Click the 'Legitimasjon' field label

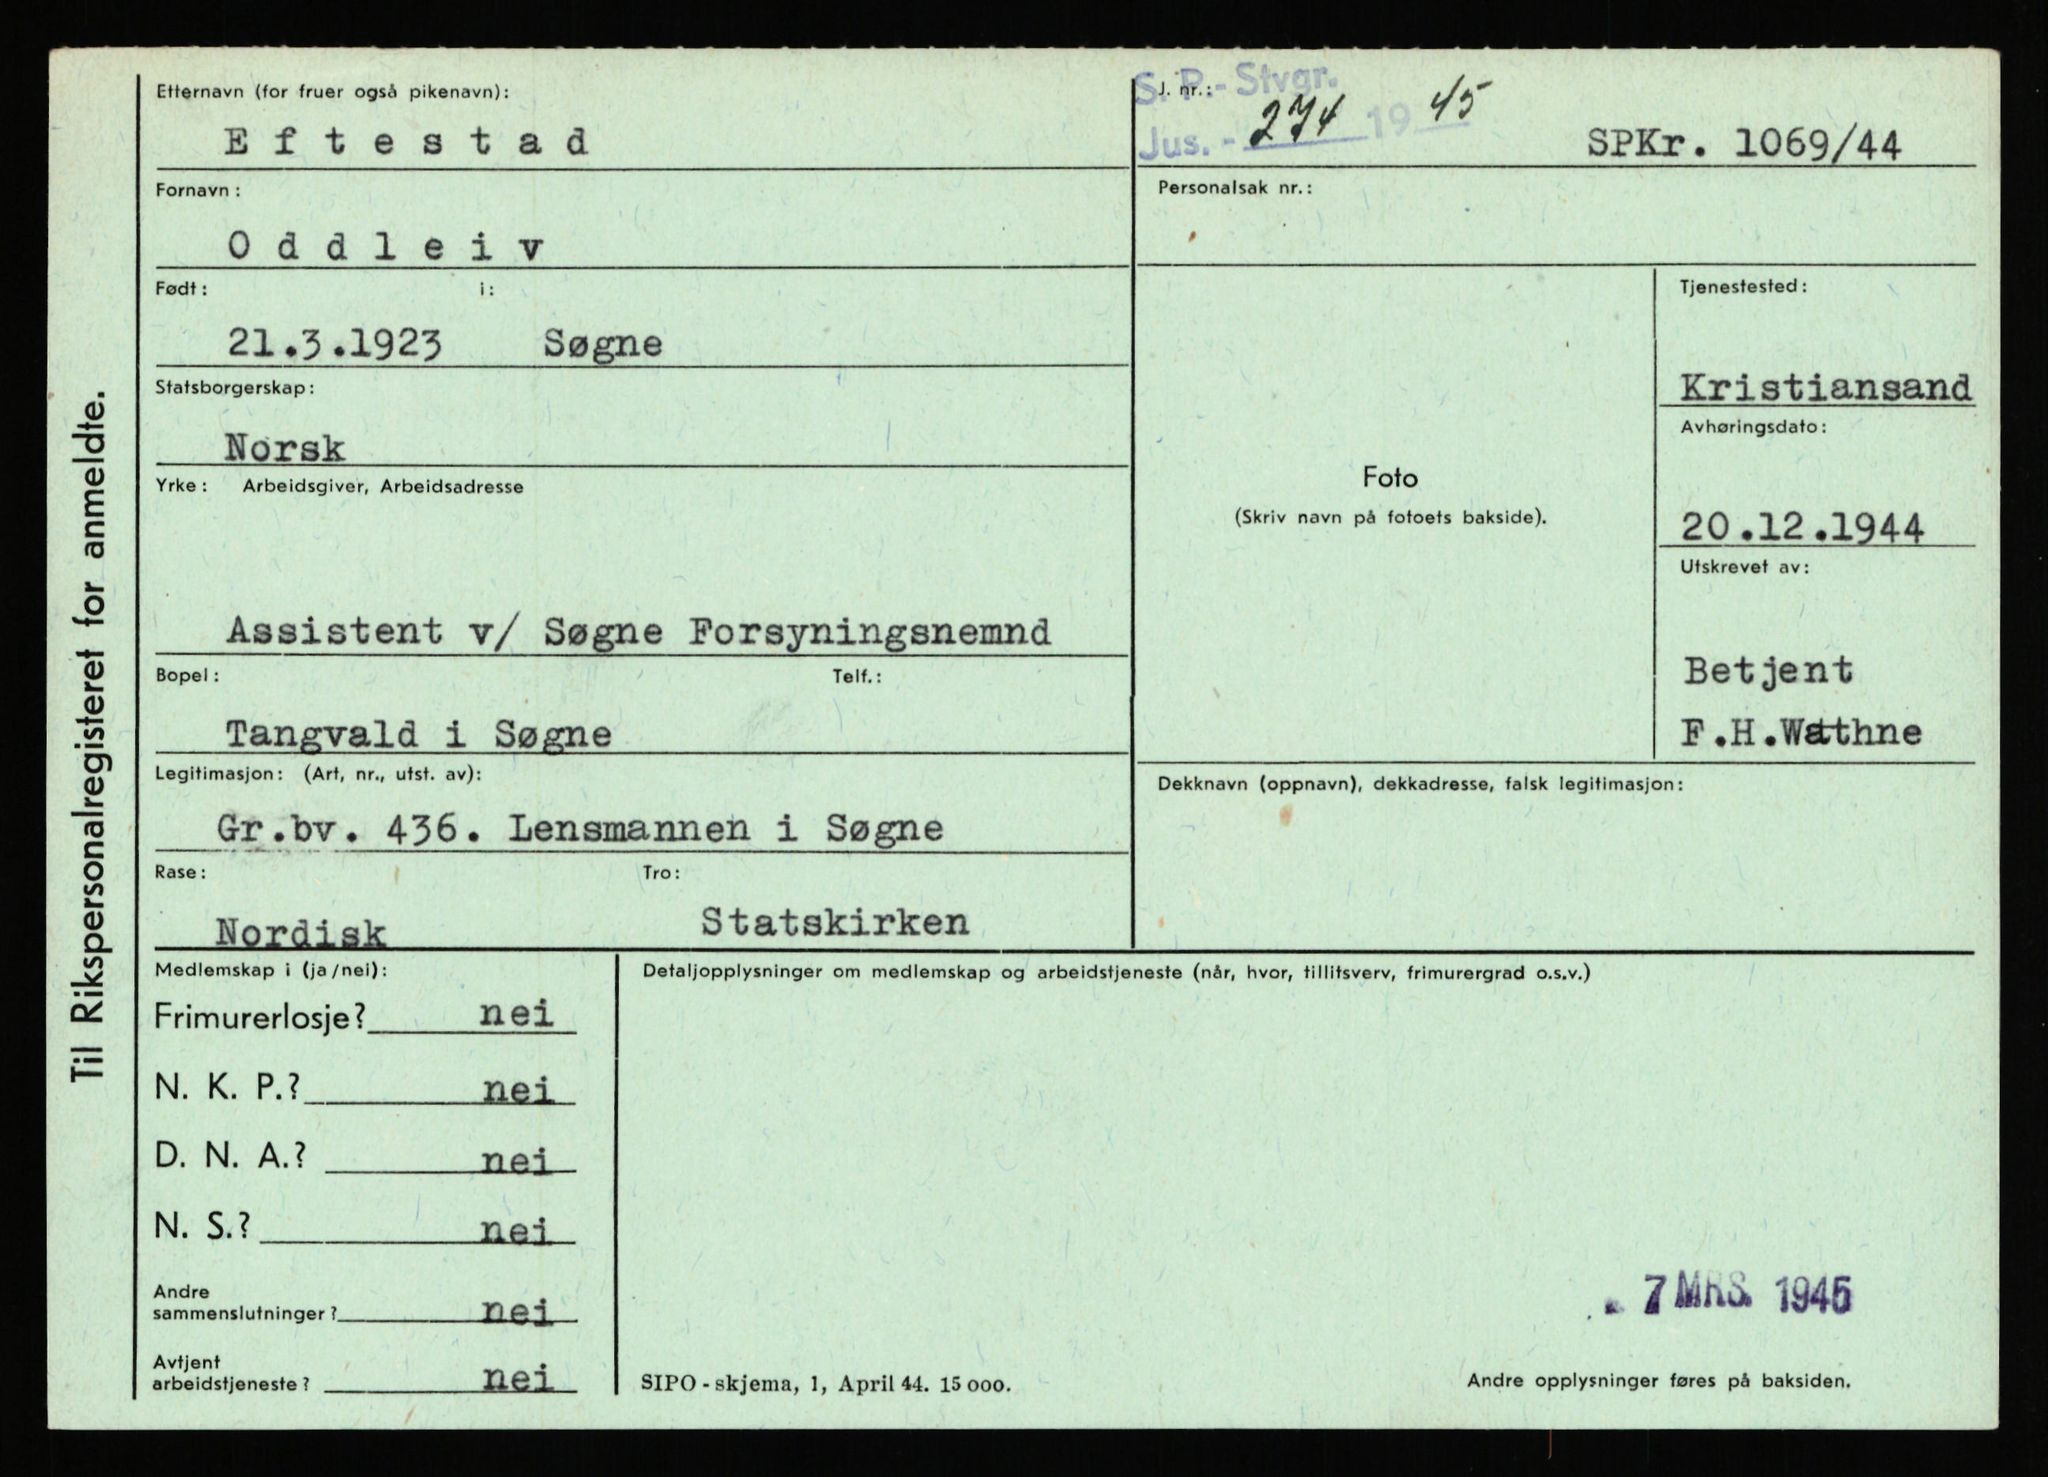[318, 774]
